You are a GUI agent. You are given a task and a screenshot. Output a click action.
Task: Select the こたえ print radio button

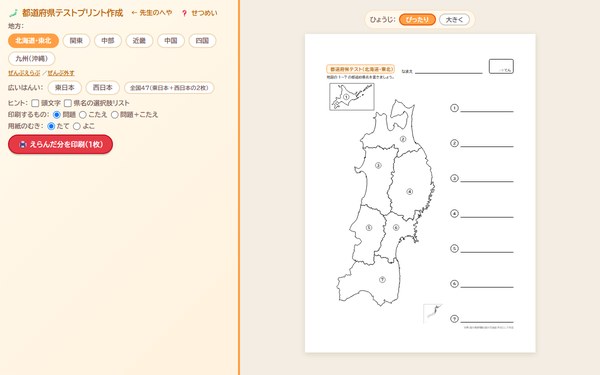point(83,114)
